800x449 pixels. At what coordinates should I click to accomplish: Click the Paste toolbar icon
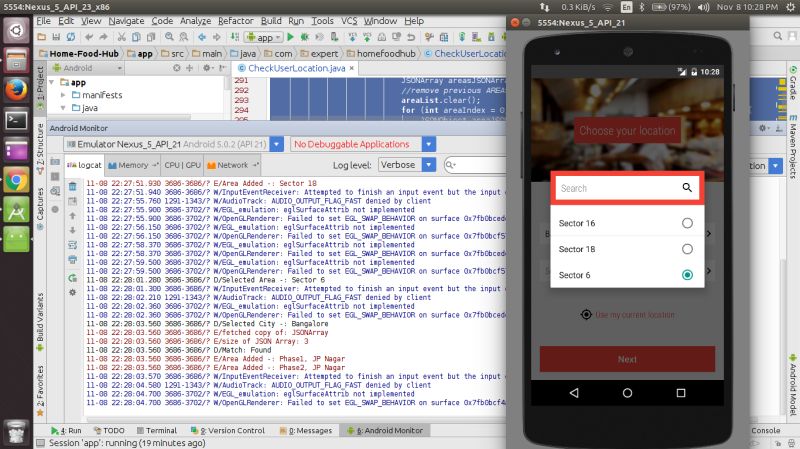tap(151, 37)
